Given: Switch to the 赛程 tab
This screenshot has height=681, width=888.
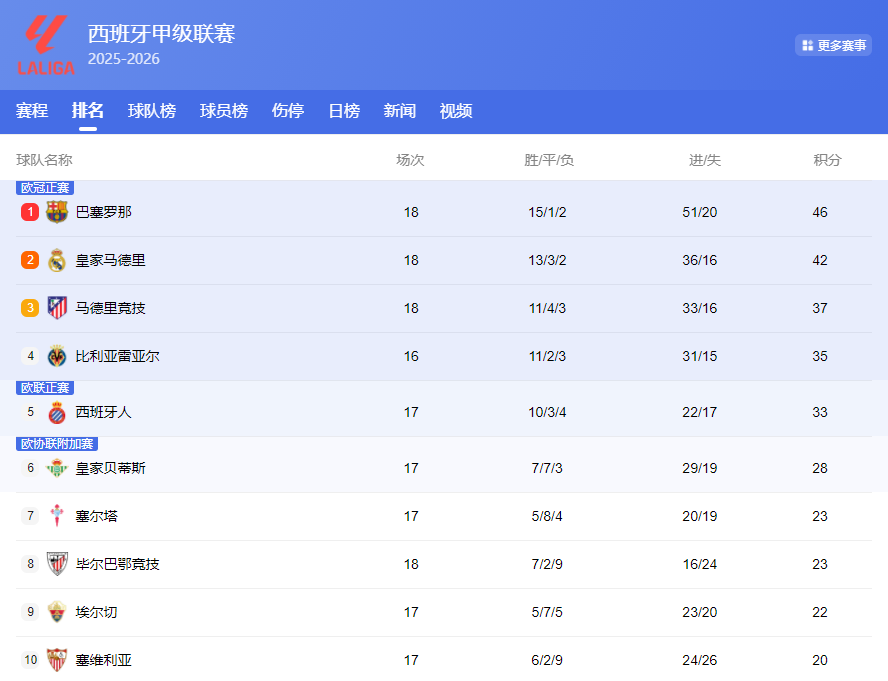Looking at the screenshot, I should (32, 110).
